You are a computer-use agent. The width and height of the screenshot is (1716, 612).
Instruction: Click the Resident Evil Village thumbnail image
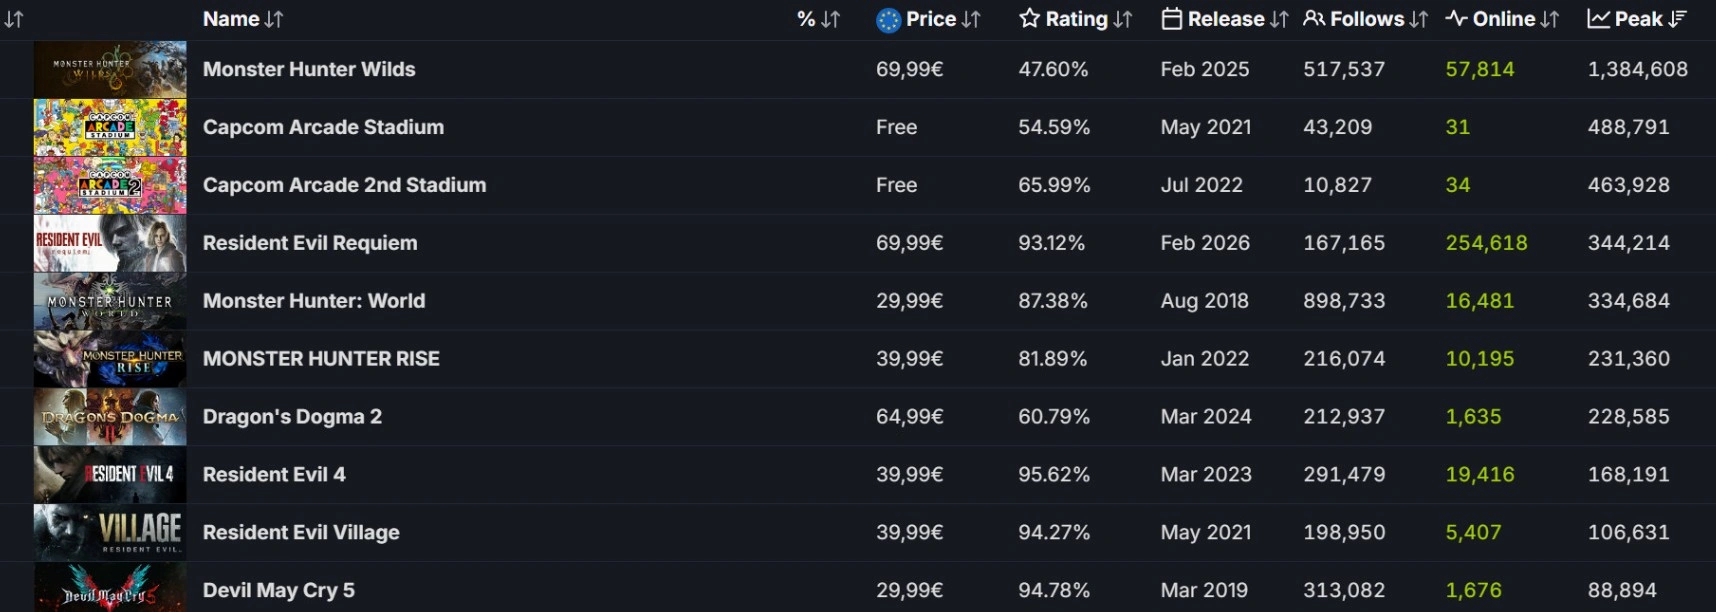[x=110, y=532]
